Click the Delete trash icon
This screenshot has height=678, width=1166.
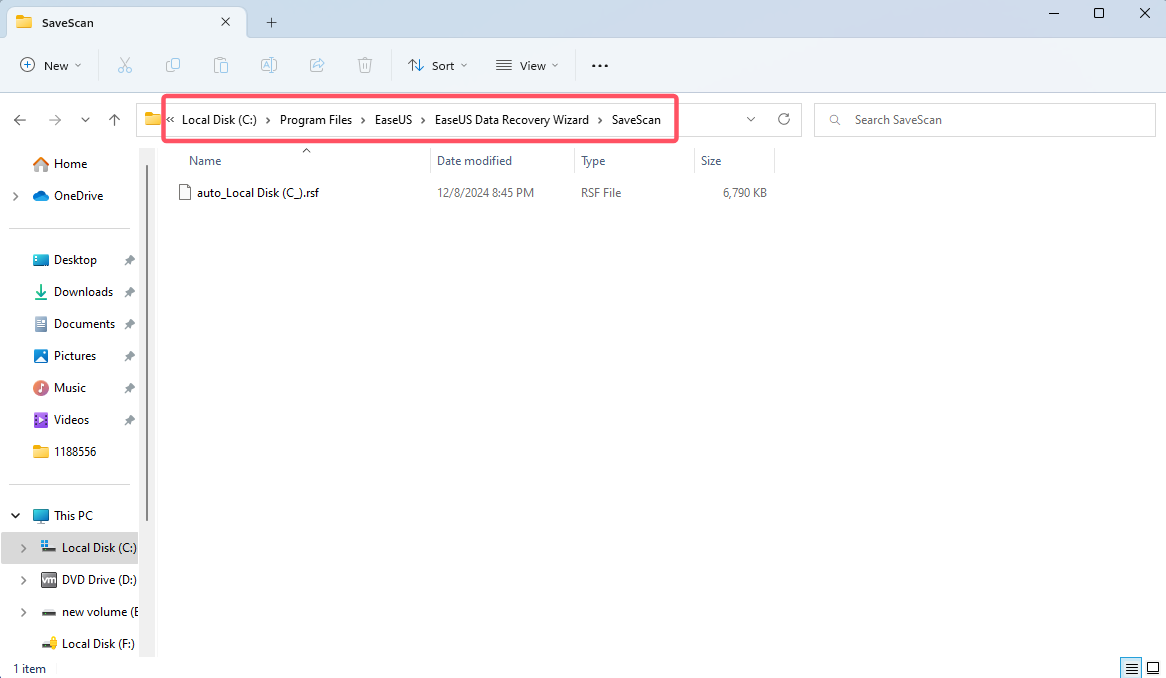(364, 65)
